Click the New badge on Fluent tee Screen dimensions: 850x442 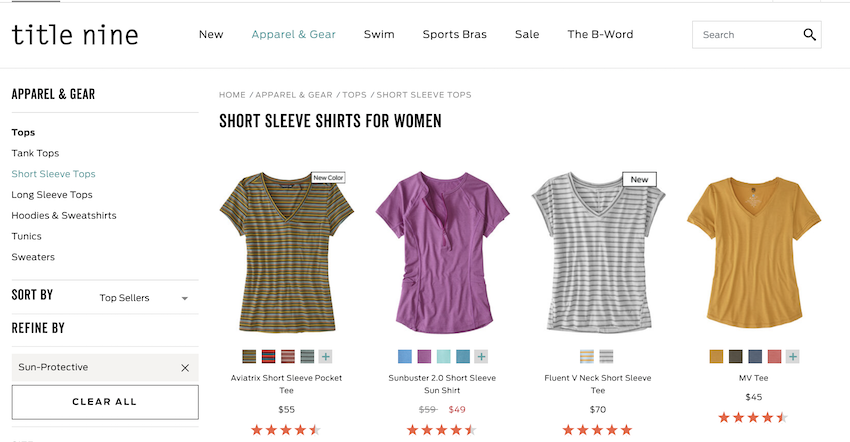(x=639, y=180)
